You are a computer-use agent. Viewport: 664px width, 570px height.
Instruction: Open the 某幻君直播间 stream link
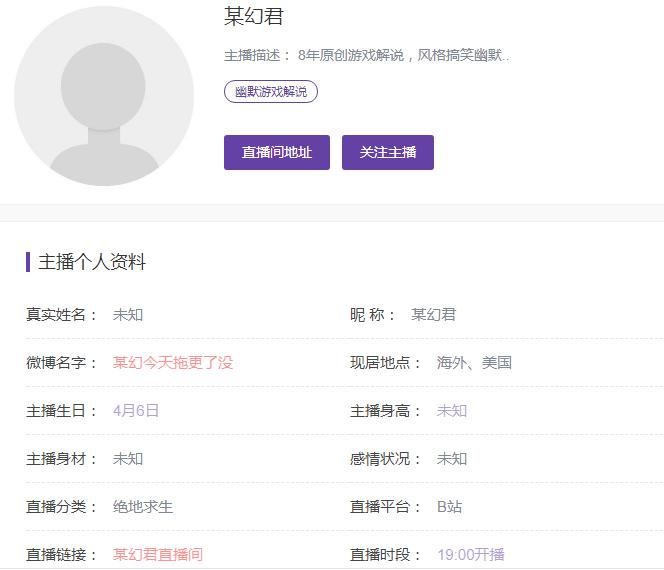(x=158, y=554)
